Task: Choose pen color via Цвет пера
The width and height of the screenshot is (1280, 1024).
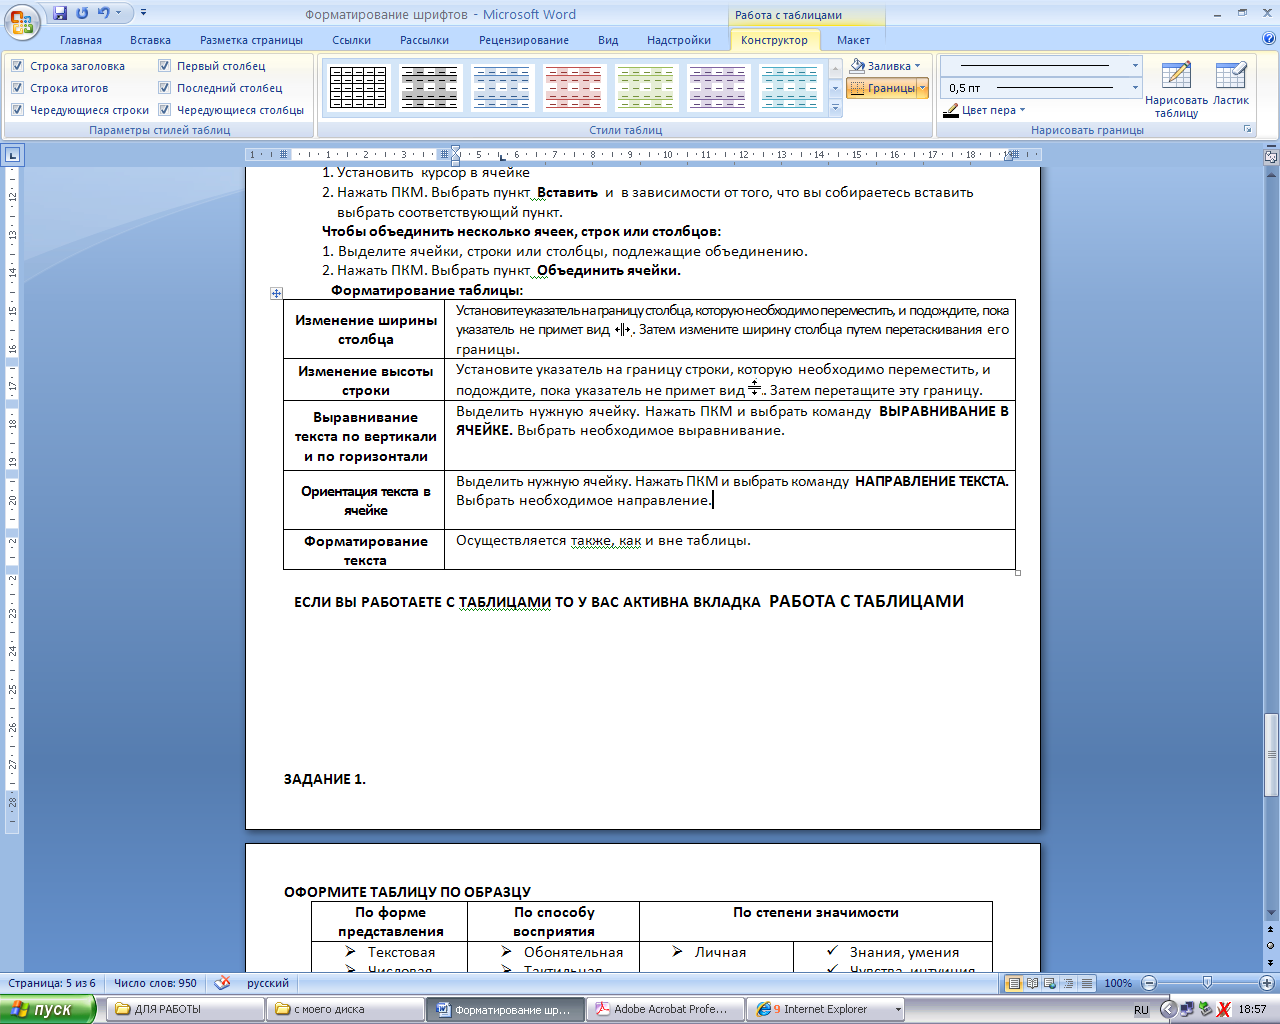Action: 980,110
